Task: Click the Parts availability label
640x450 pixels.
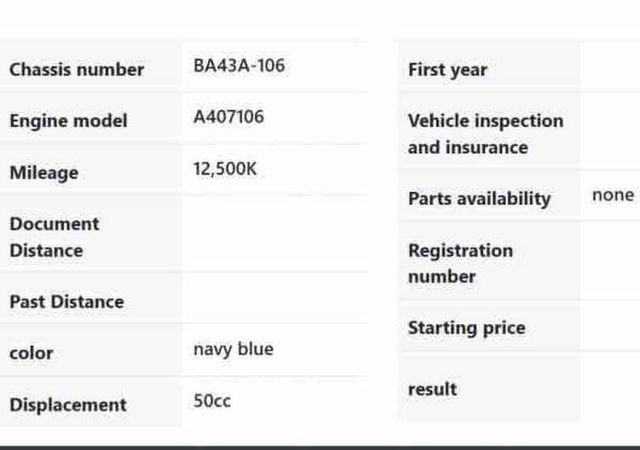Action: click(479, 198)
